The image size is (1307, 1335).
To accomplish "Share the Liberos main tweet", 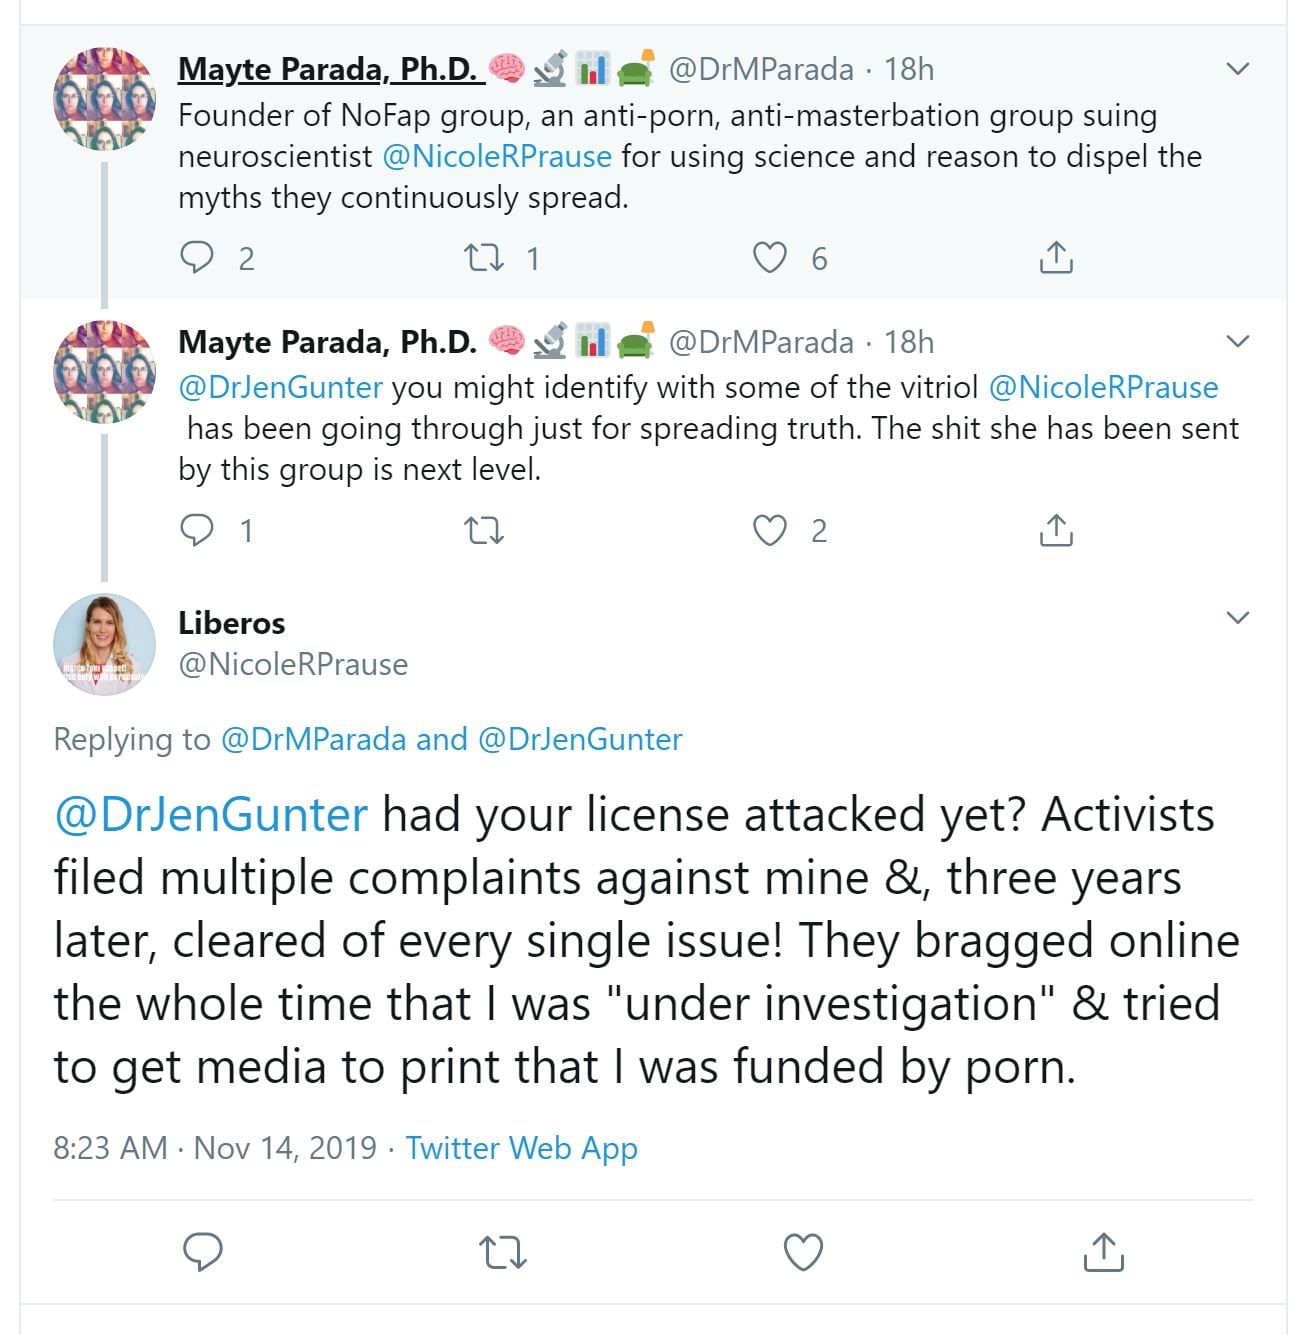I will [x=1103, y=1252].
